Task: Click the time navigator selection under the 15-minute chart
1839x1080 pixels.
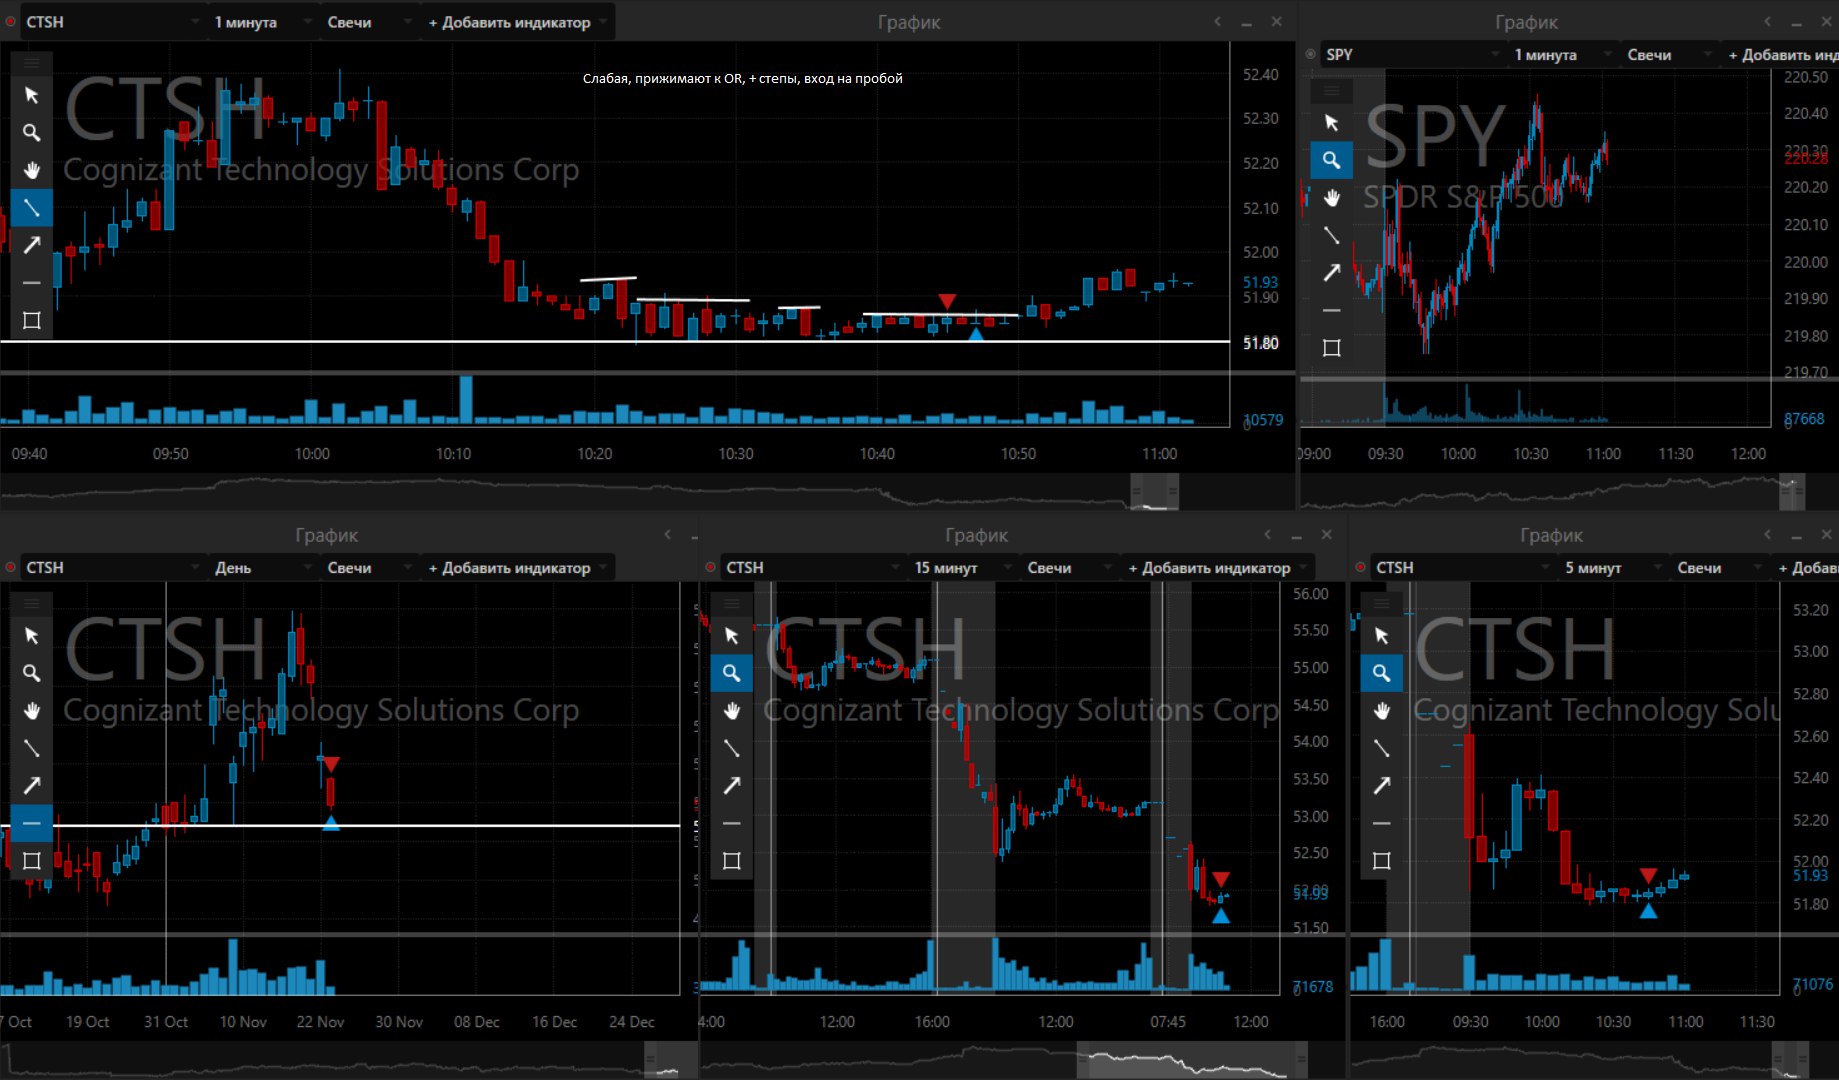Action: point(1192,1060)
